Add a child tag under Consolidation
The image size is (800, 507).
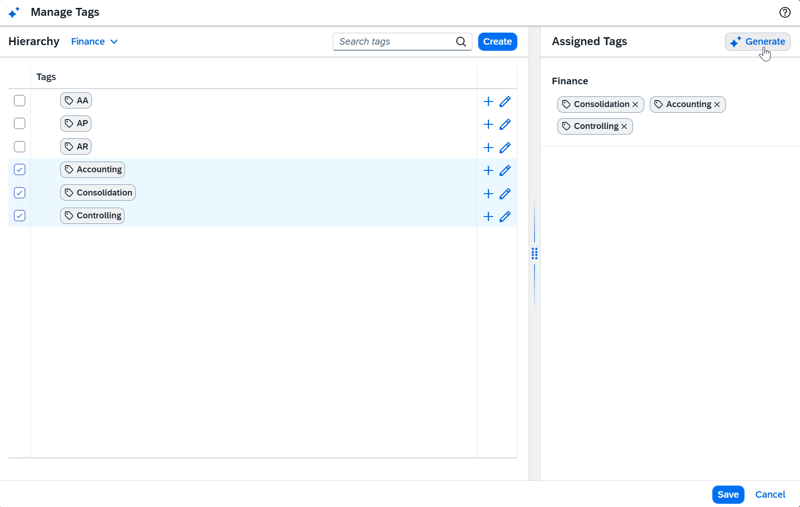[x=488, y=194]
